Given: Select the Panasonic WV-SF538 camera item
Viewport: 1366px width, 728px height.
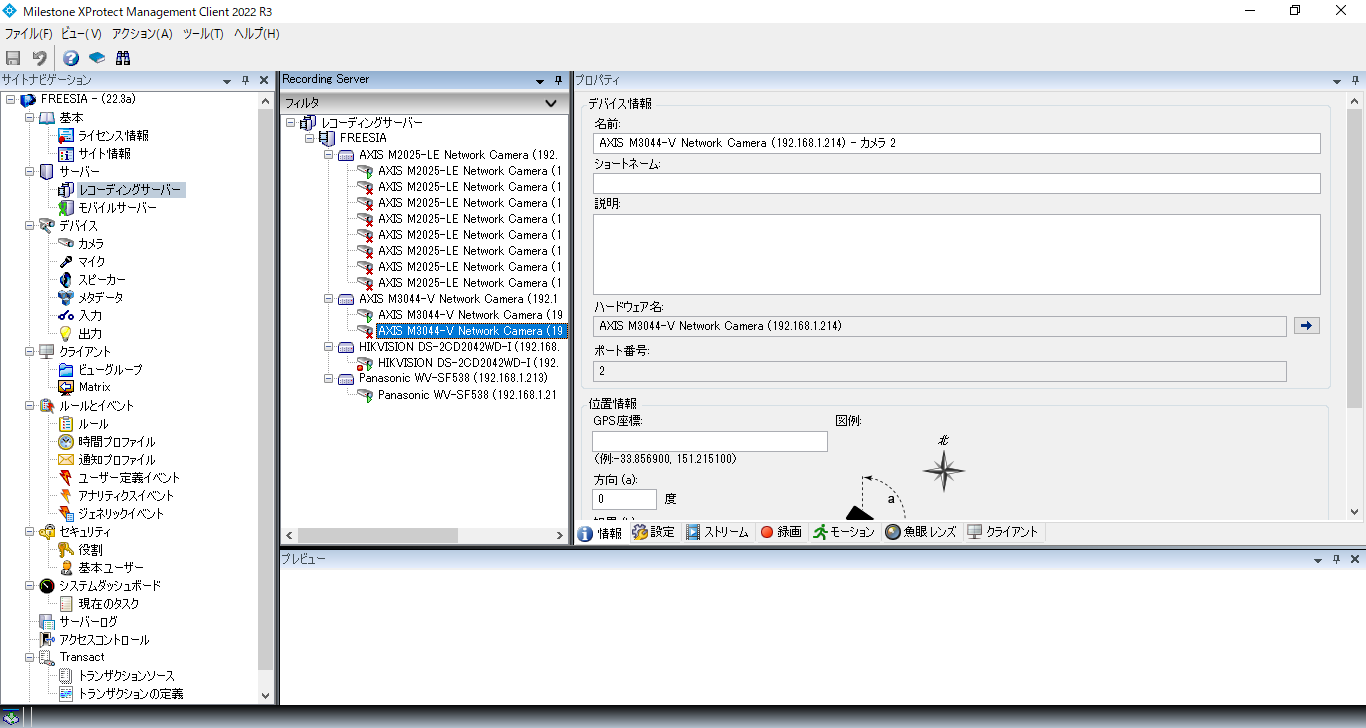Looking at the screenshot, I should [x=467, y=395].
